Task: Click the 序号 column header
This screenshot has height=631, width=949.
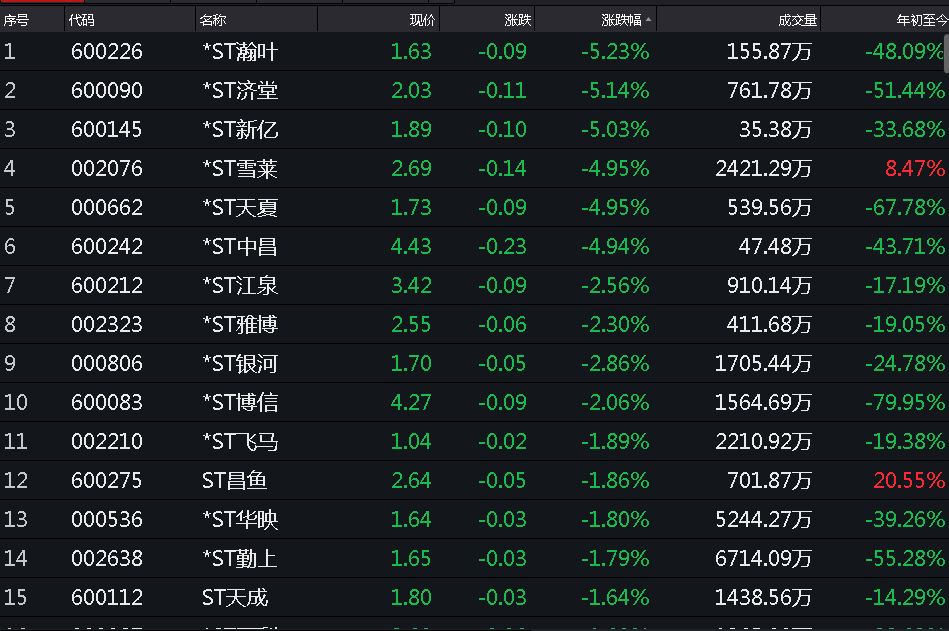Action: [x=16, y=19]
